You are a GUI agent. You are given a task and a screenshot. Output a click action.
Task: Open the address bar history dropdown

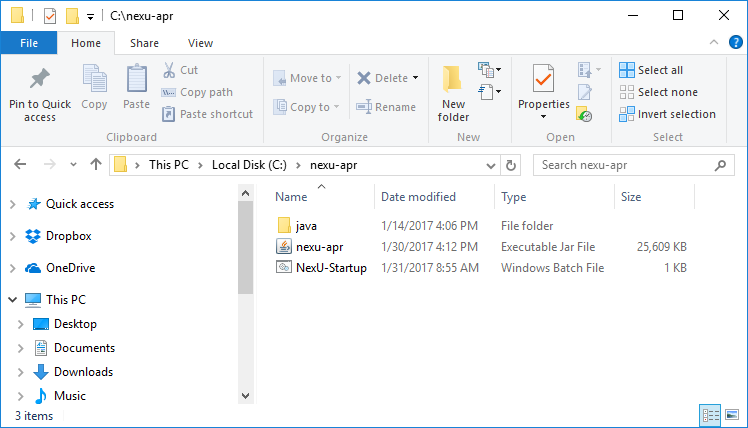click(491, 165)
